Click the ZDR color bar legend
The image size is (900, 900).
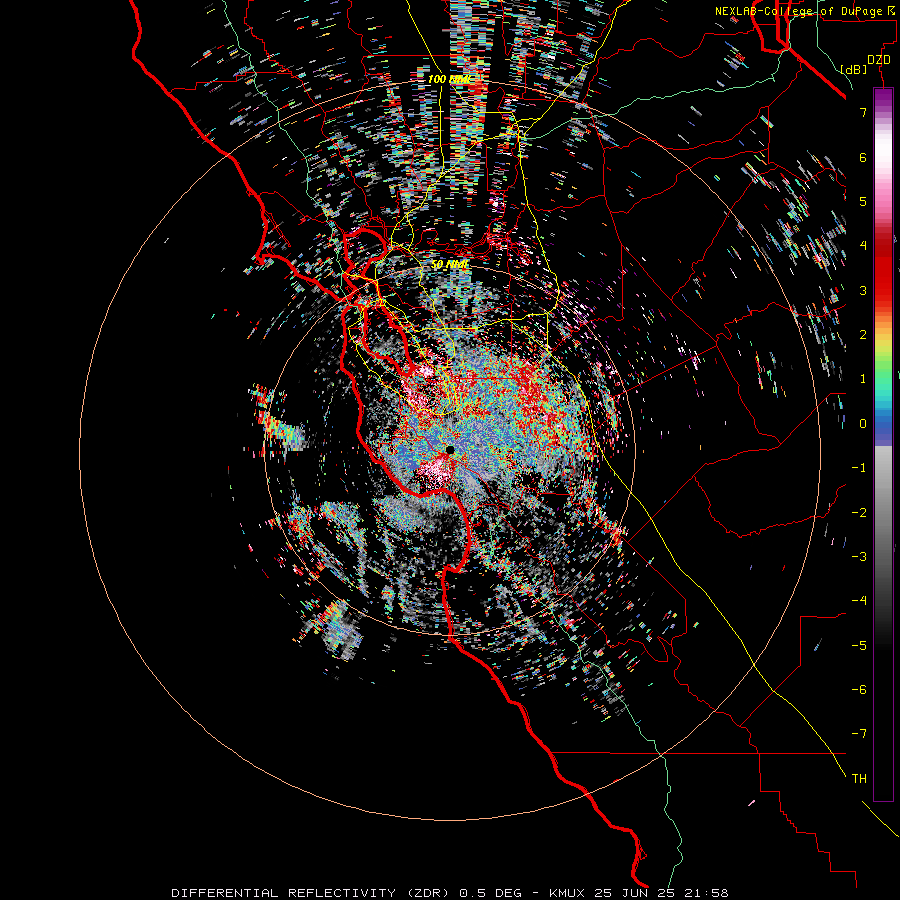tap(883, 444)
